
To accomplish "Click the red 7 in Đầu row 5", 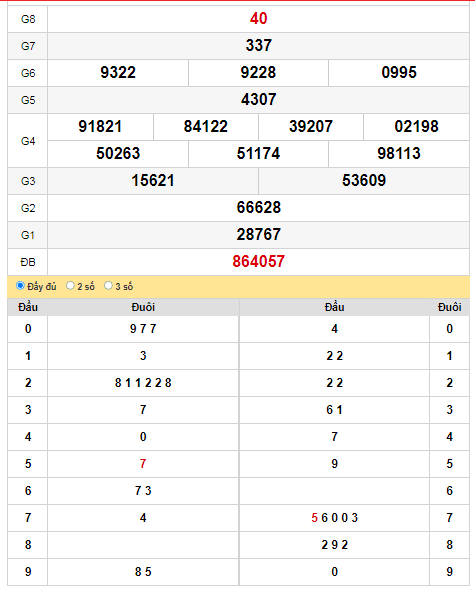I will (143, 464).
